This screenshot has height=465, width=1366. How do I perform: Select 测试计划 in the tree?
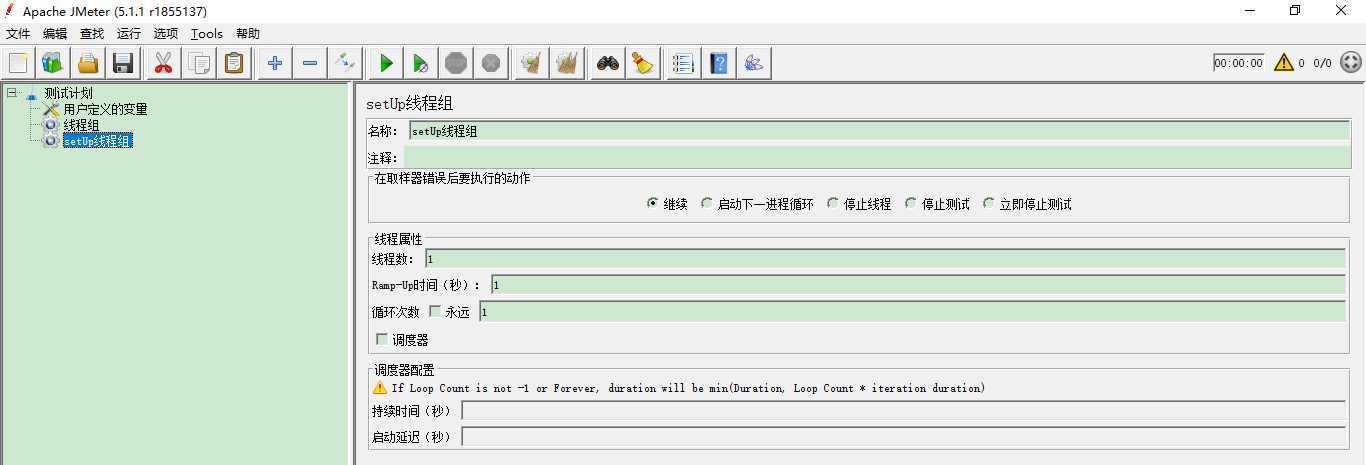pyautogui.click(x=68, y=93)
